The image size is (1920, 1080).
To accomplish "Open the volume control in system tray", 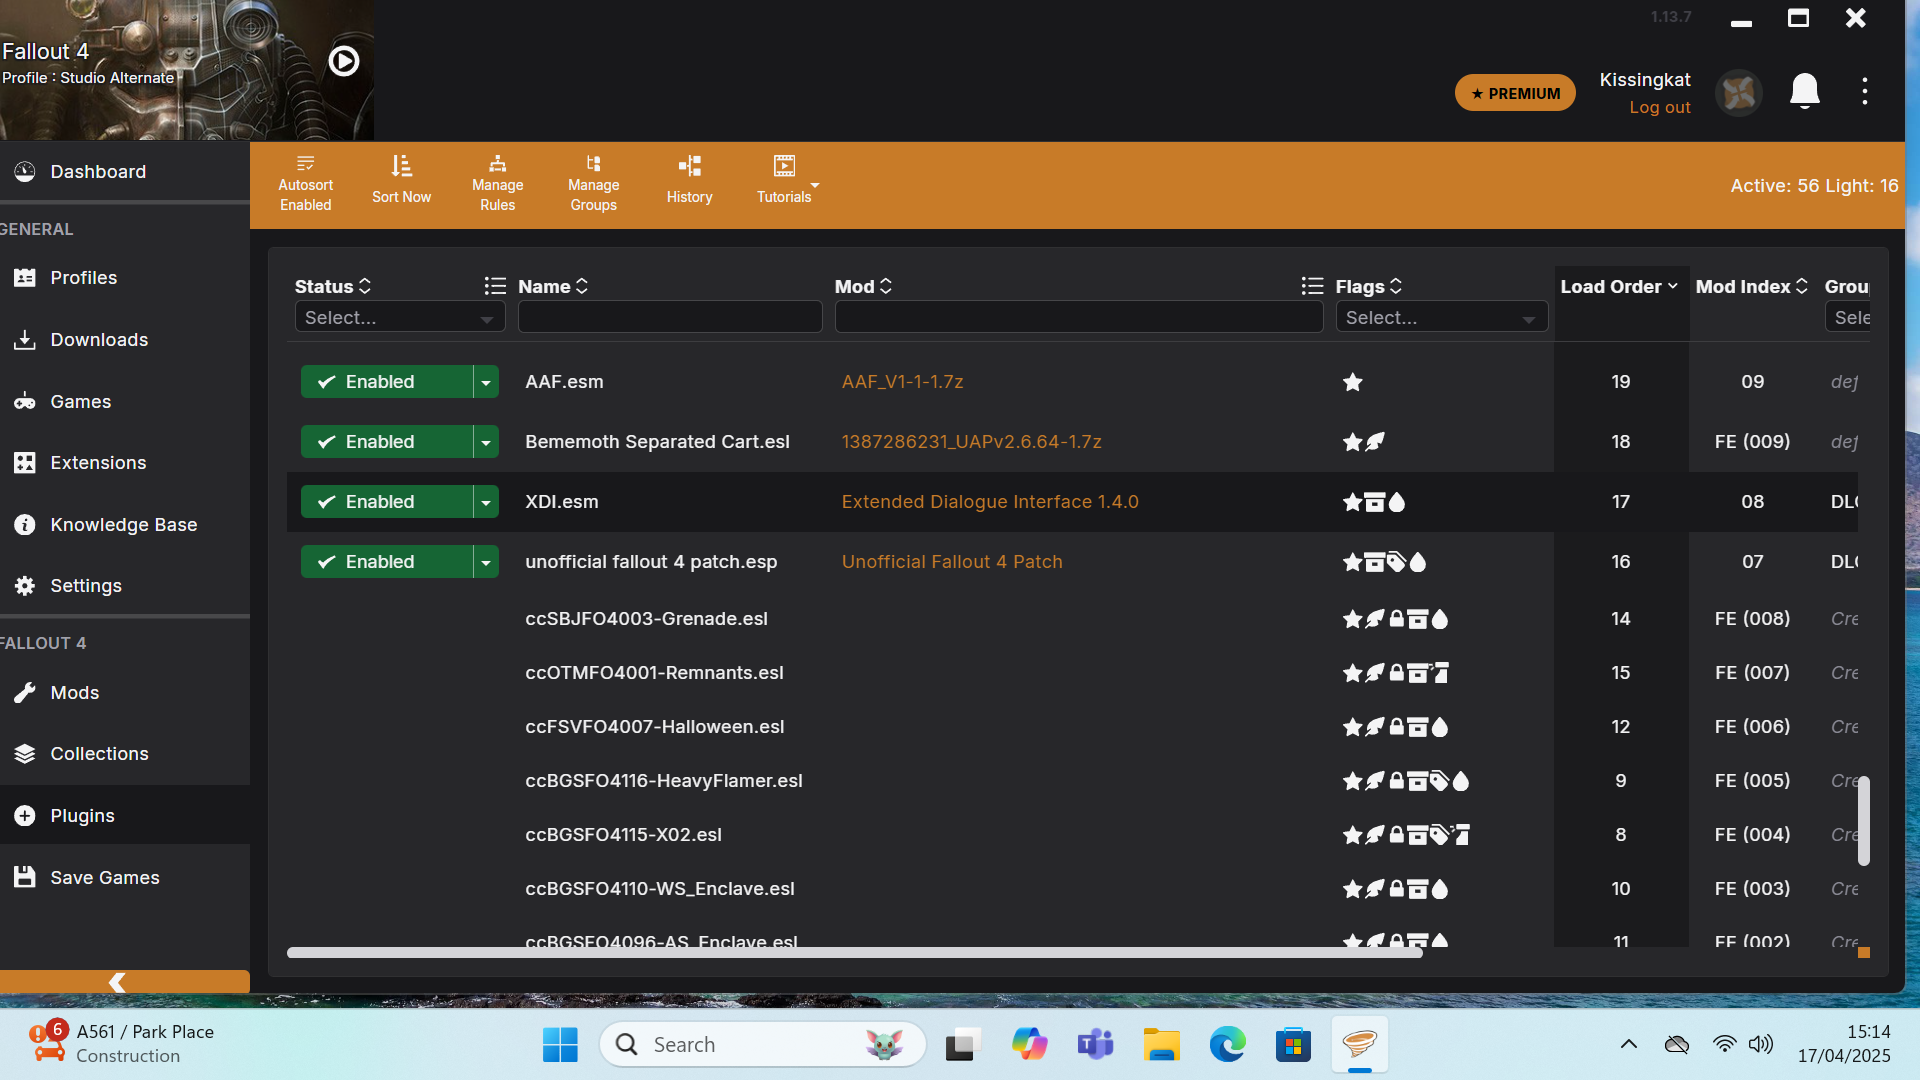I will [x=1761, y=1045].
